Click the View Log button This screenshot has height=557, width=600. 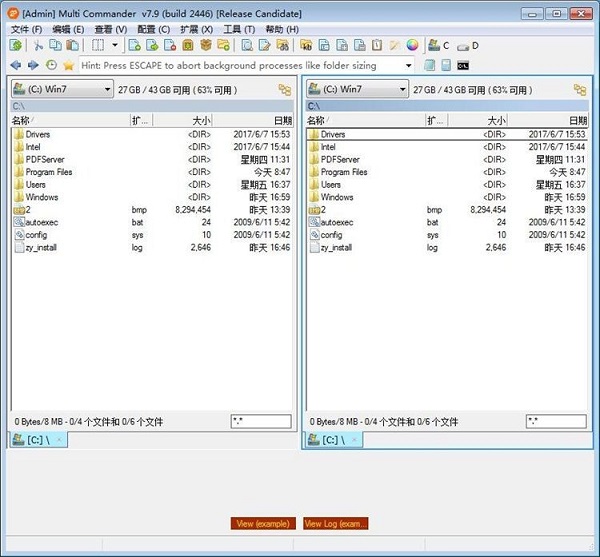pyautogui.click(x=335, y=523)
